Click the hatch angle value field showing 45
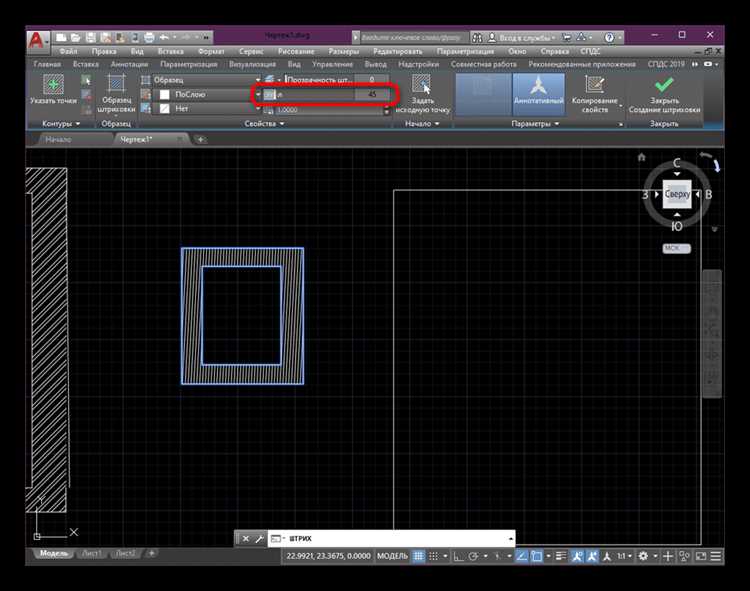750x591 pixels. [x=372, y=95]
